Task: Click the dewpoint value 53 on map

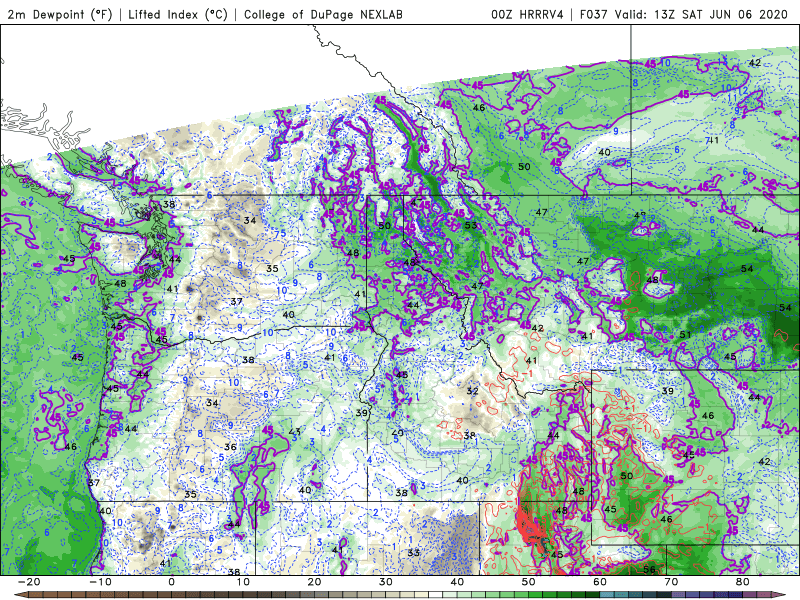Action: [471, 225]
